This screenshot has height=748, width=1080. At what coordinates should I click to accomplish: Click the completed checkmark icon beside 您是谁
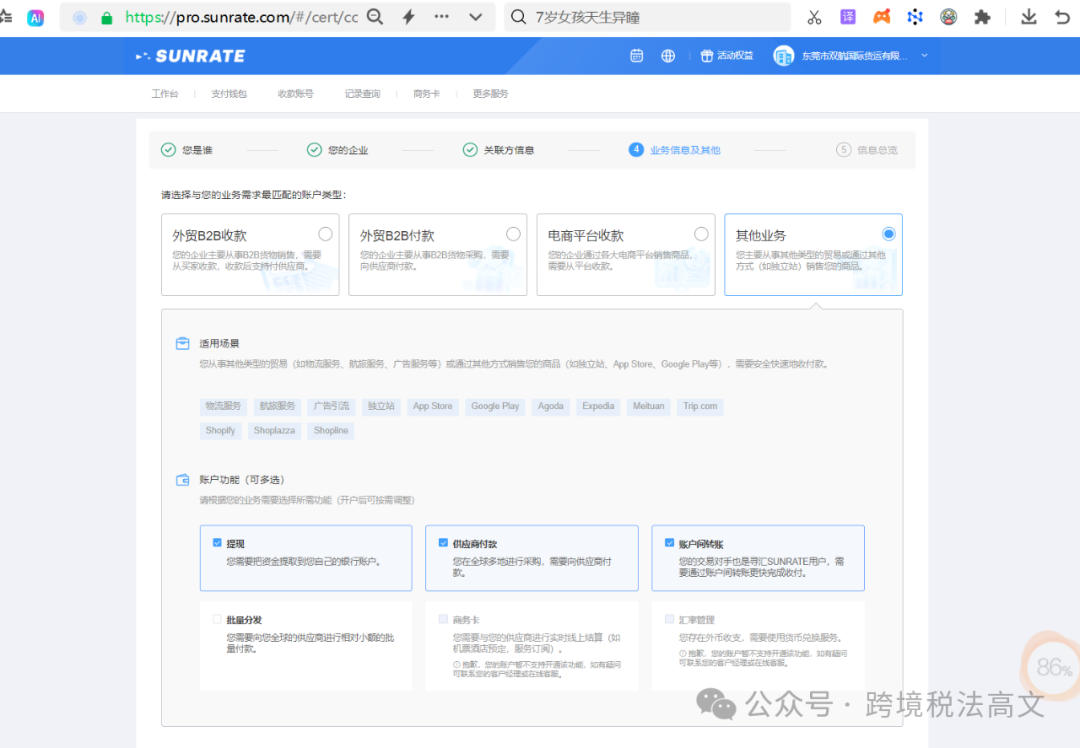click(x=167, y=150)
